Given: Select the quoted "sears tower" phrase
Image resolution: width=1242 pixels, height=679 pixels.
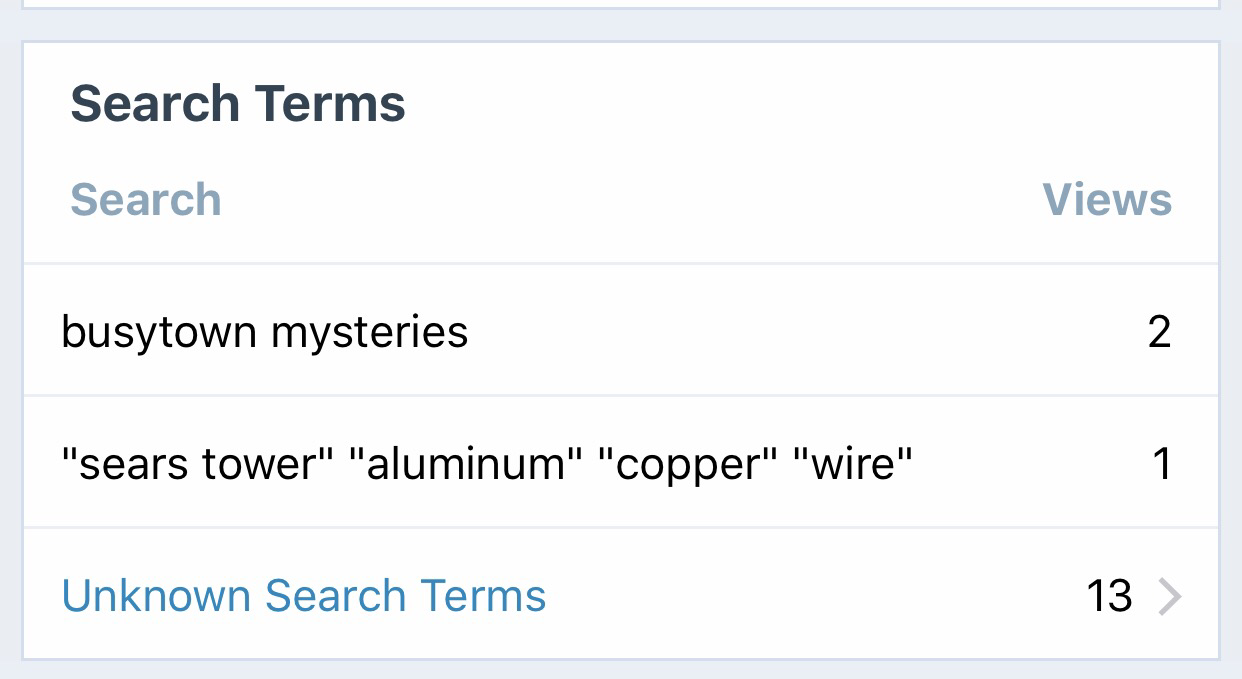Looking at the screenshot, I should coord(198,464).
